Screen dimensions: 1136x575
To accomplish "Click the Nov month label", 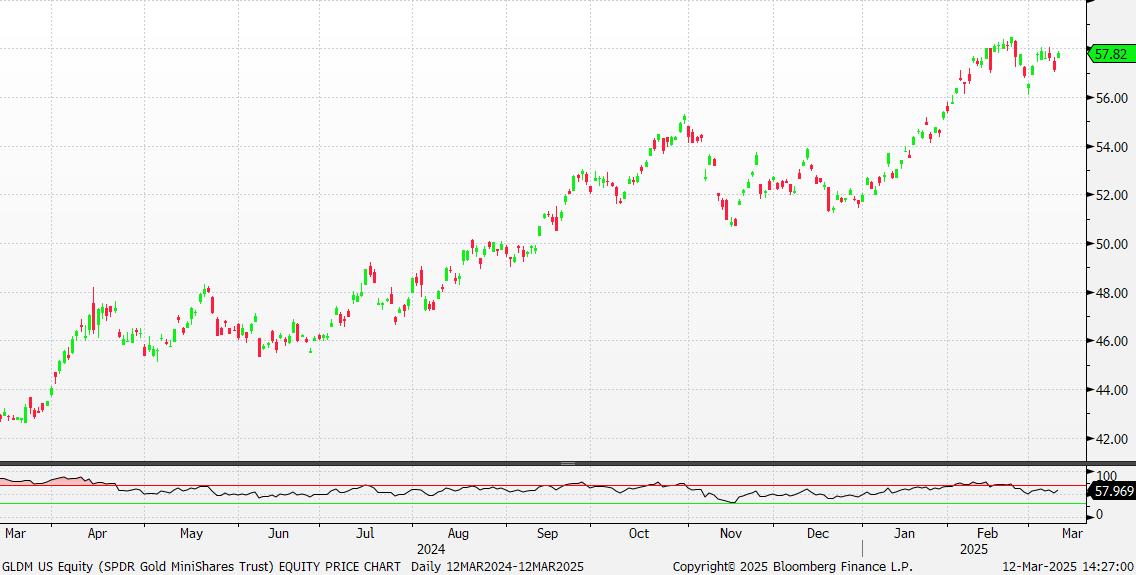I will (731, 534).
